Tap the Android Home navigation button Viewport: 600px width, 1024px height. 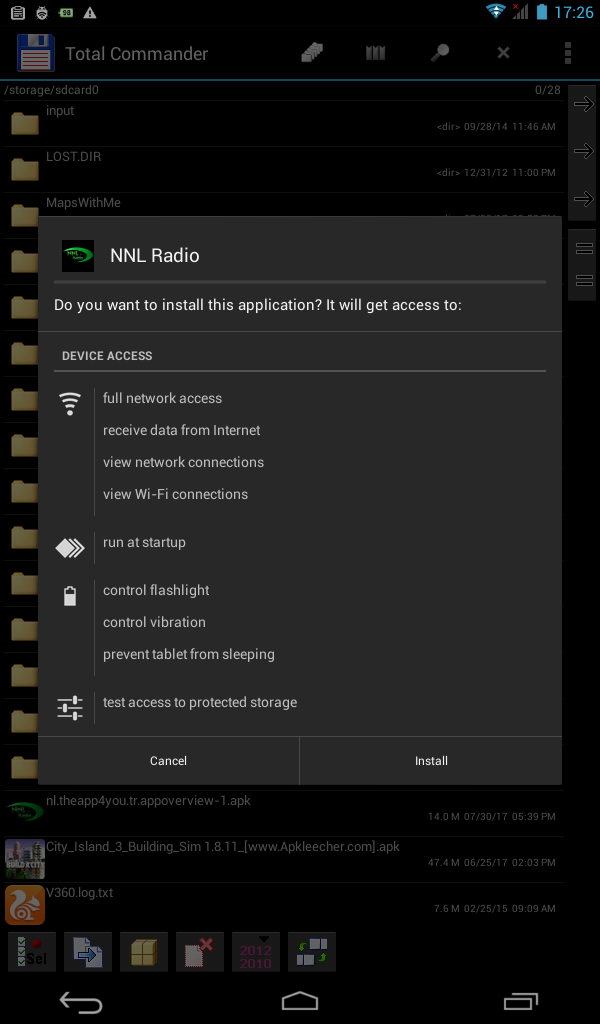(x=300, y=1000)
